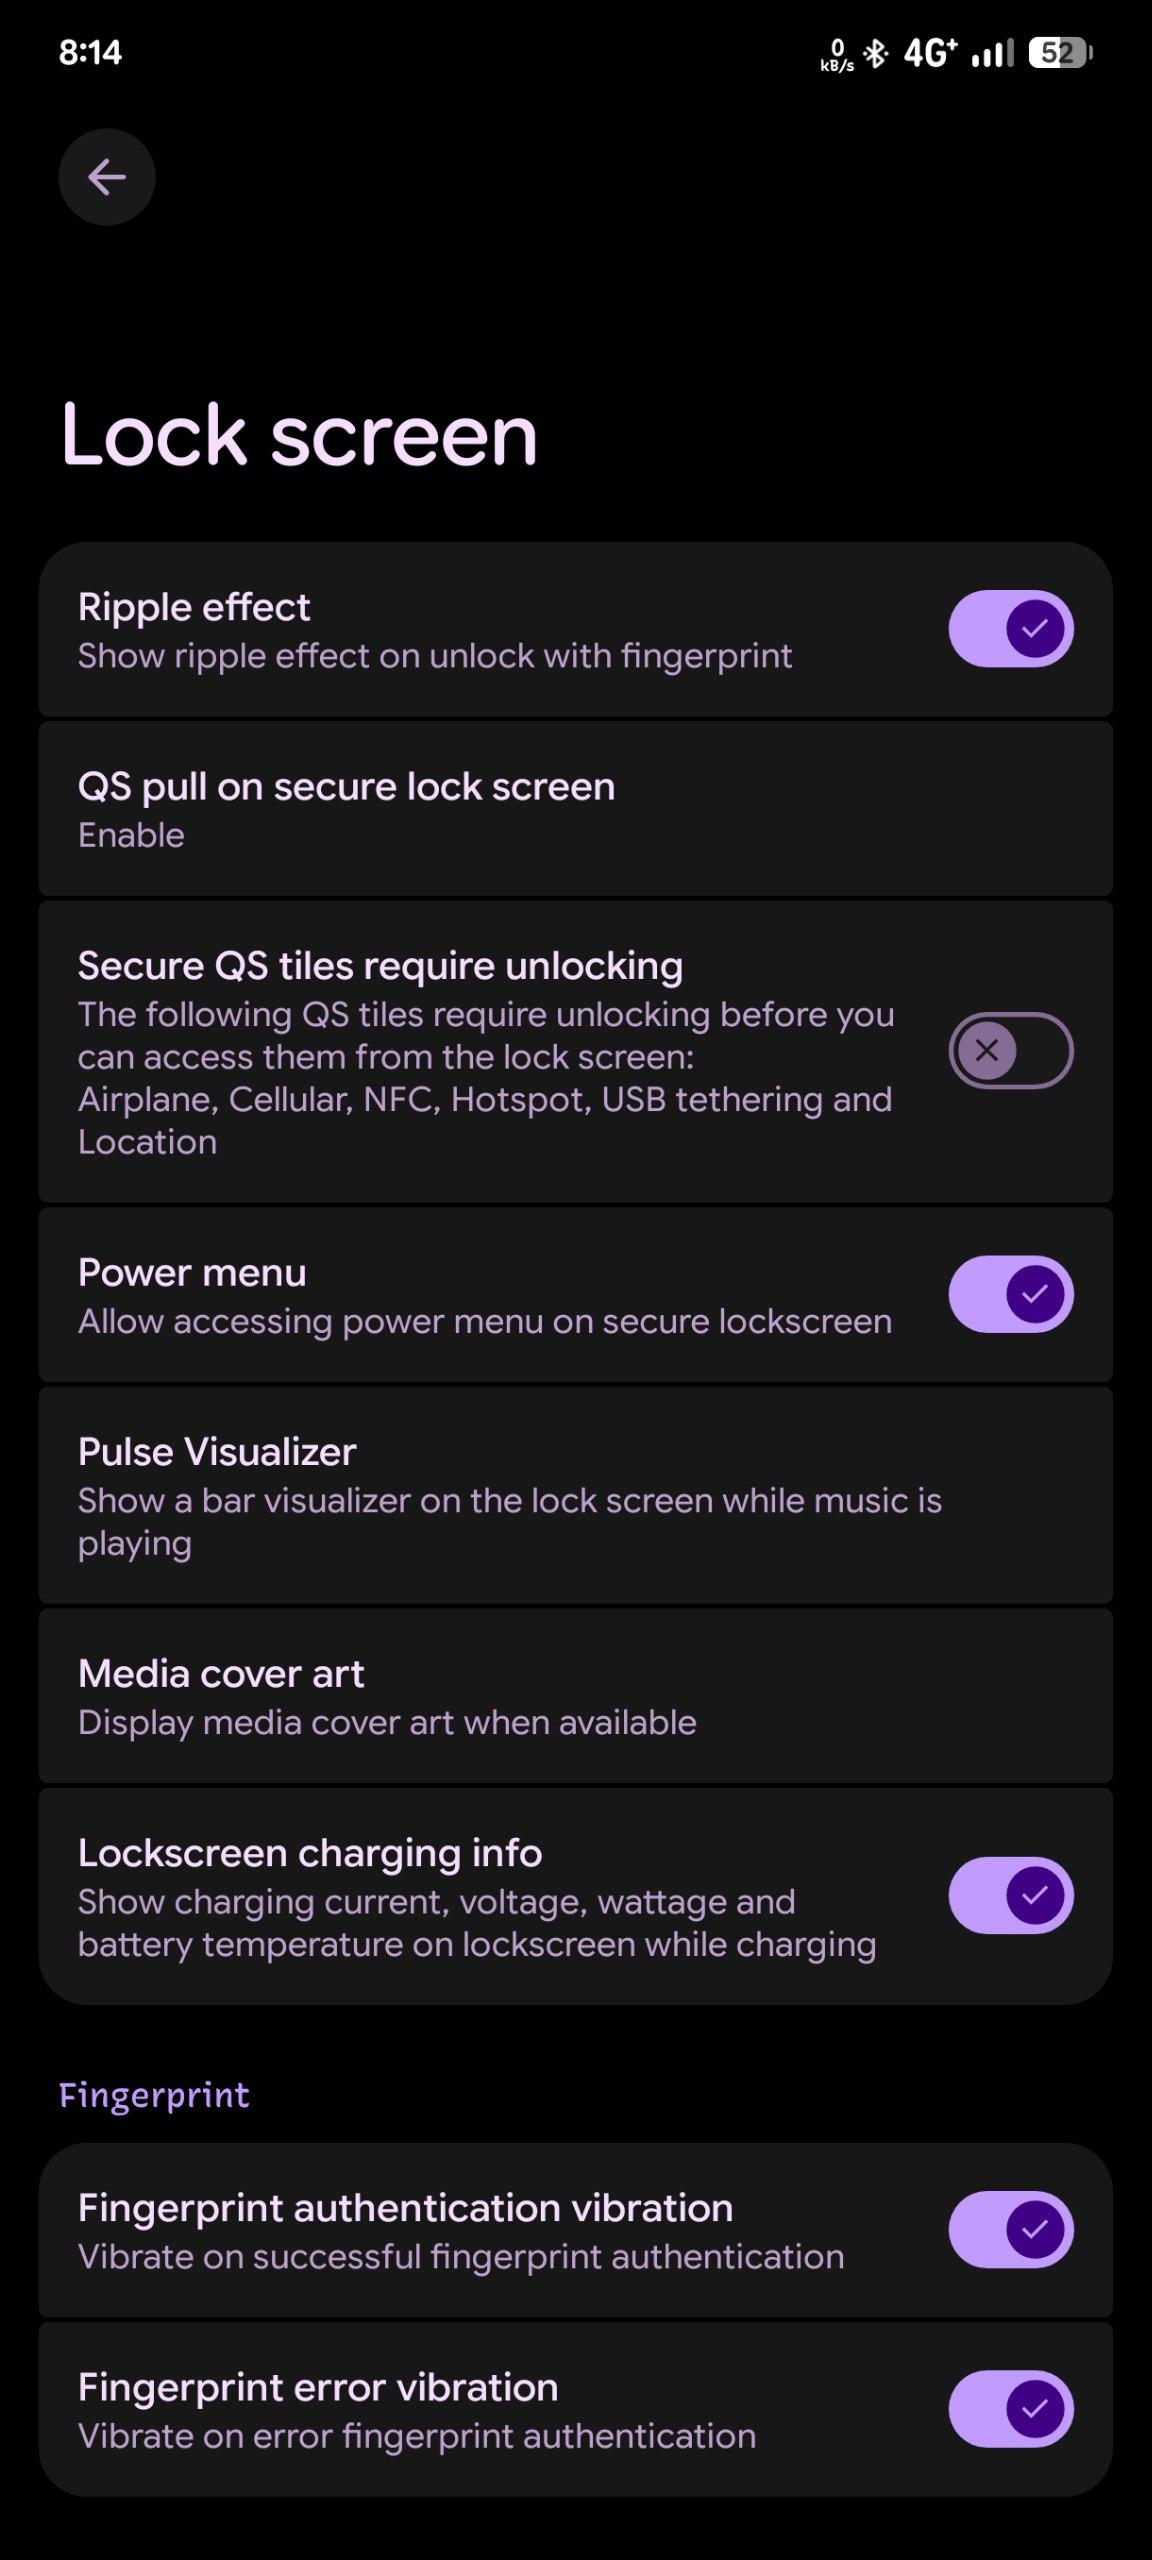Disable Lockscreen charging info switch

tap(1010, 1895)
